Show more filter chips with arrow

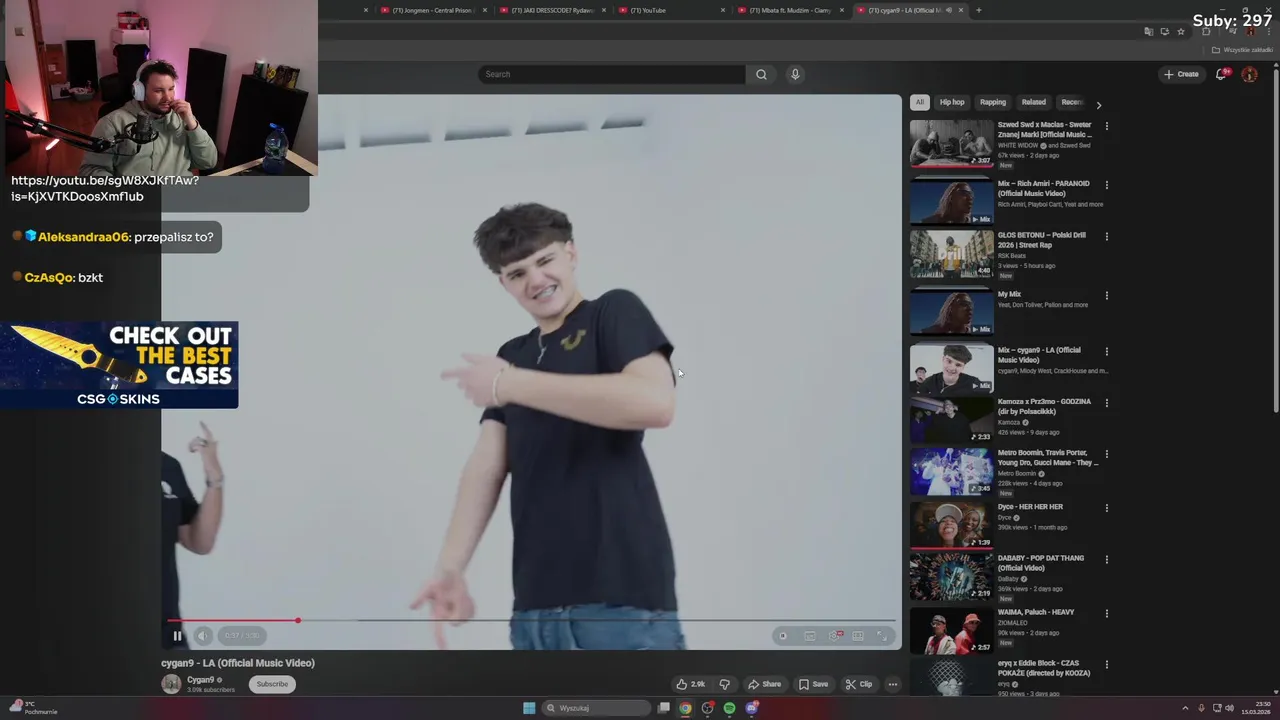1098,105
